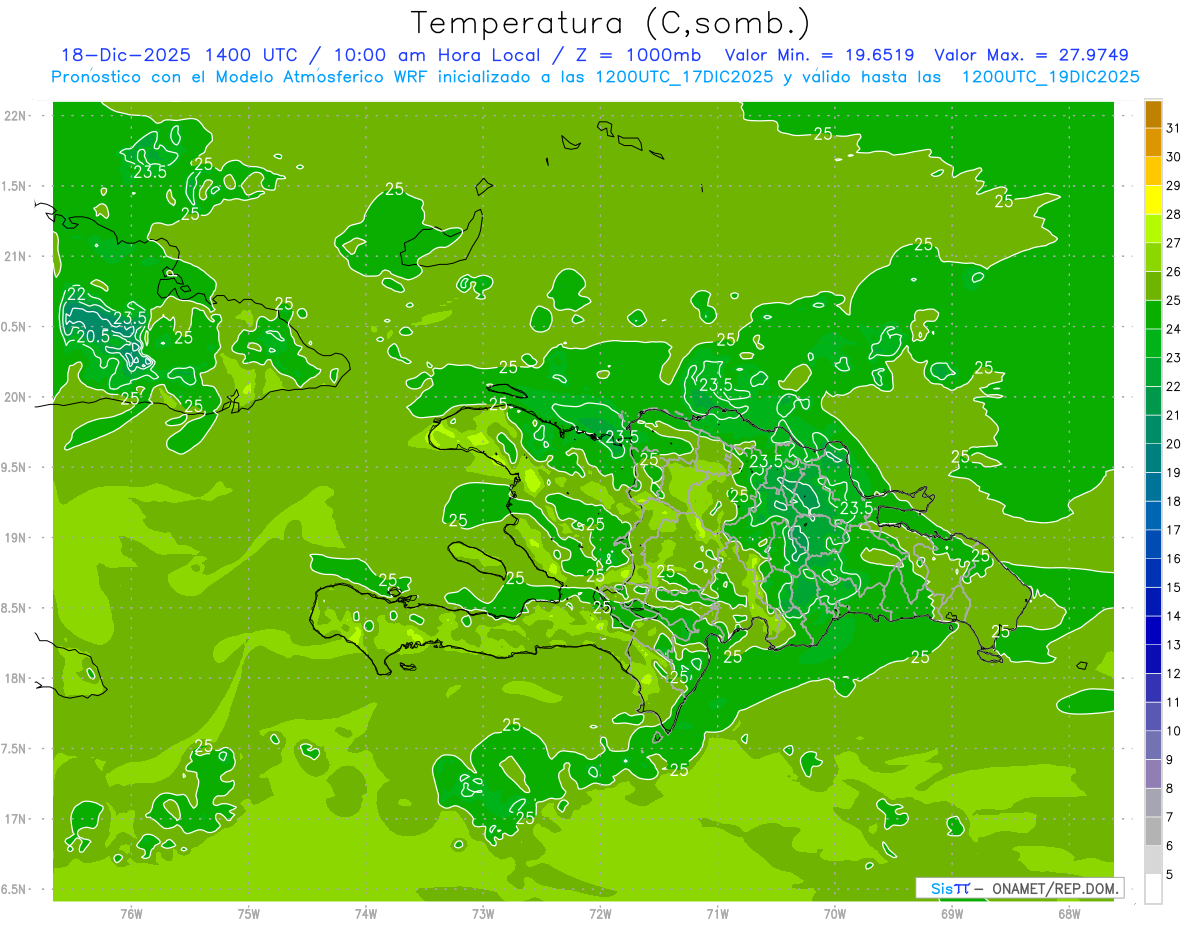Click the '20.5' contour label on map
The width and height of the screenshot is (1200, 927).
(x=92, y=337)
